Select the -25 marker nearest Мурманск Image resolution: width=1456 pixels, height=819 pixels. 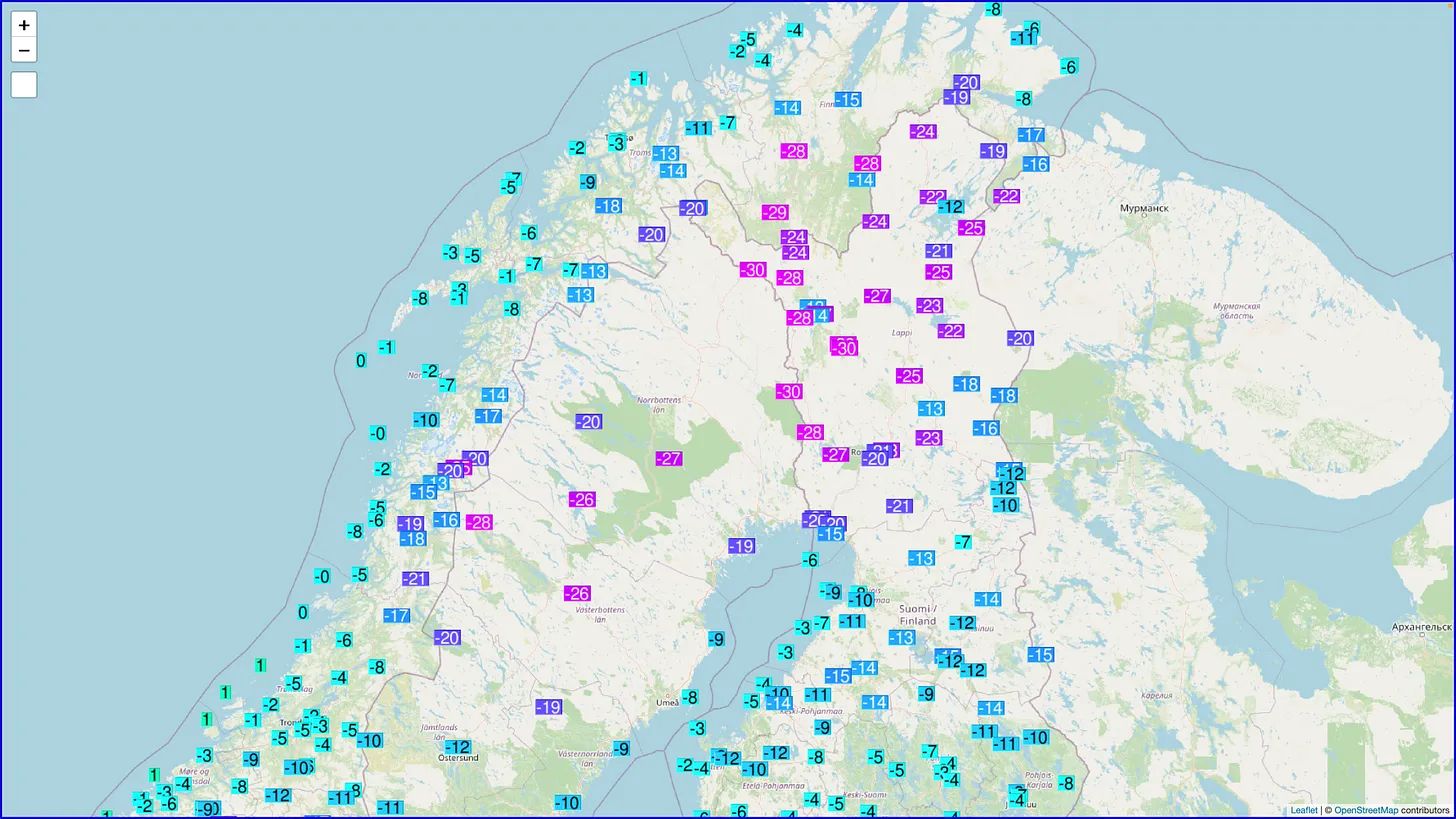971,228
